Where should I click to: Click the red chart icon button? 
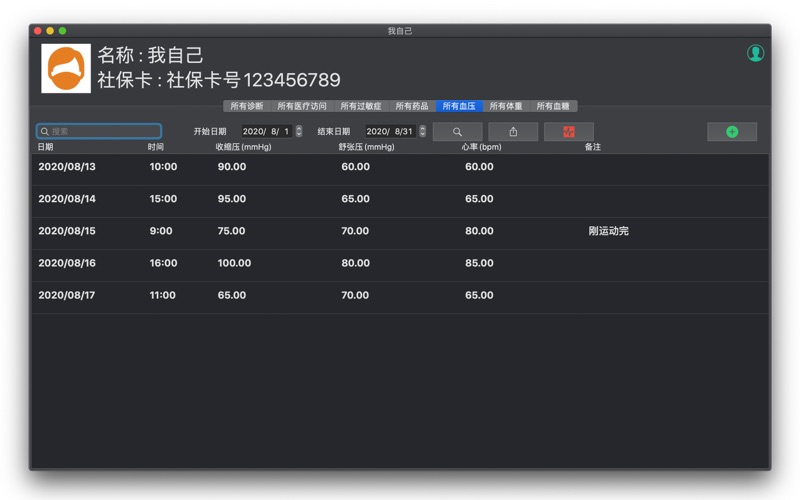[569, 132]
